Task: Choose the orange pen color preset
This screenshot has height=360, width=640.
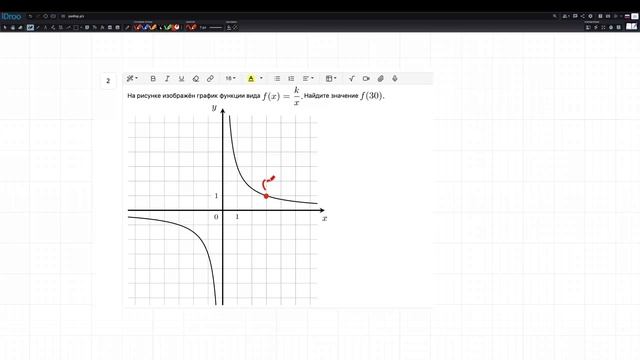Action: [153, 27]
